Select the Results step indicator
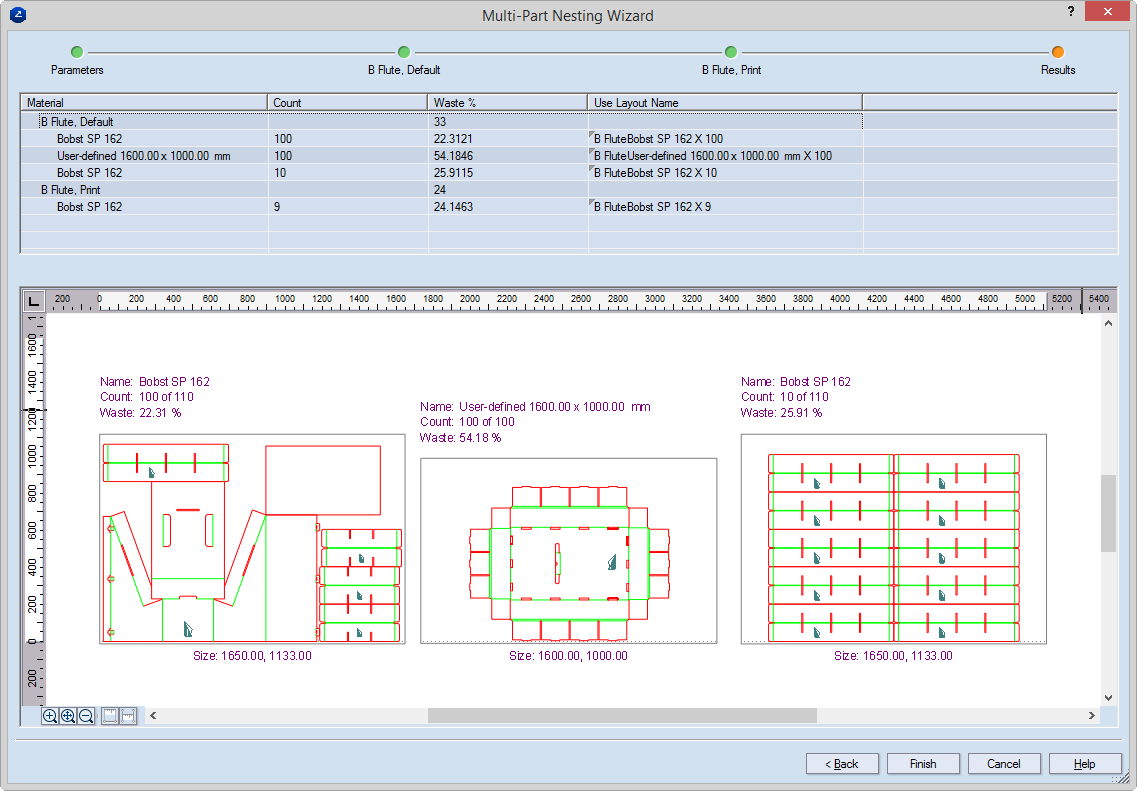This screenshot has width=1137, height=791. coord(1058,52)
